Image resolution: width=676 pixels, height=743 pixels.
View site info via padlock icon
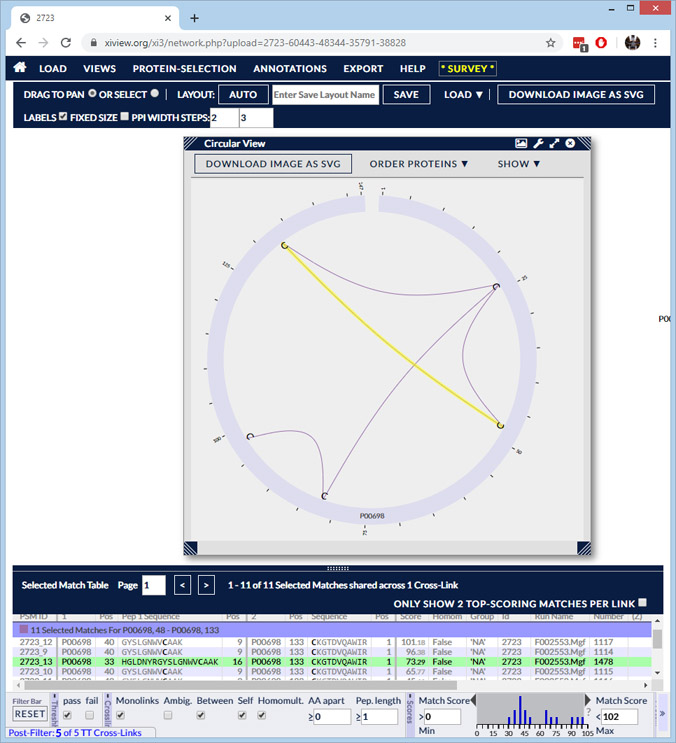tap(94, 43)
